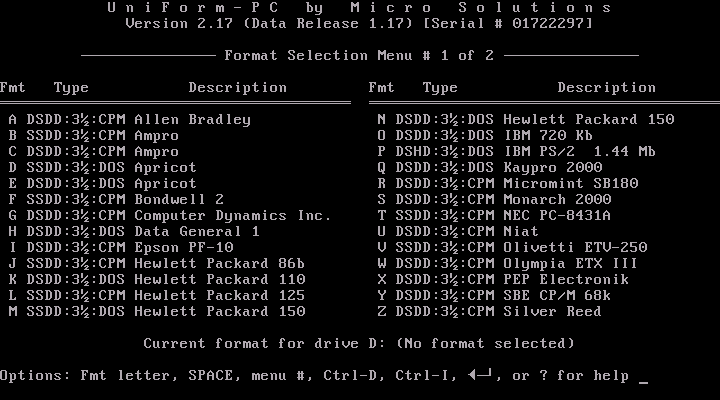The width and height of the screenshot is (720, 400).
Task: Click the Ctrl-I option text
Action: coord(422,376)
